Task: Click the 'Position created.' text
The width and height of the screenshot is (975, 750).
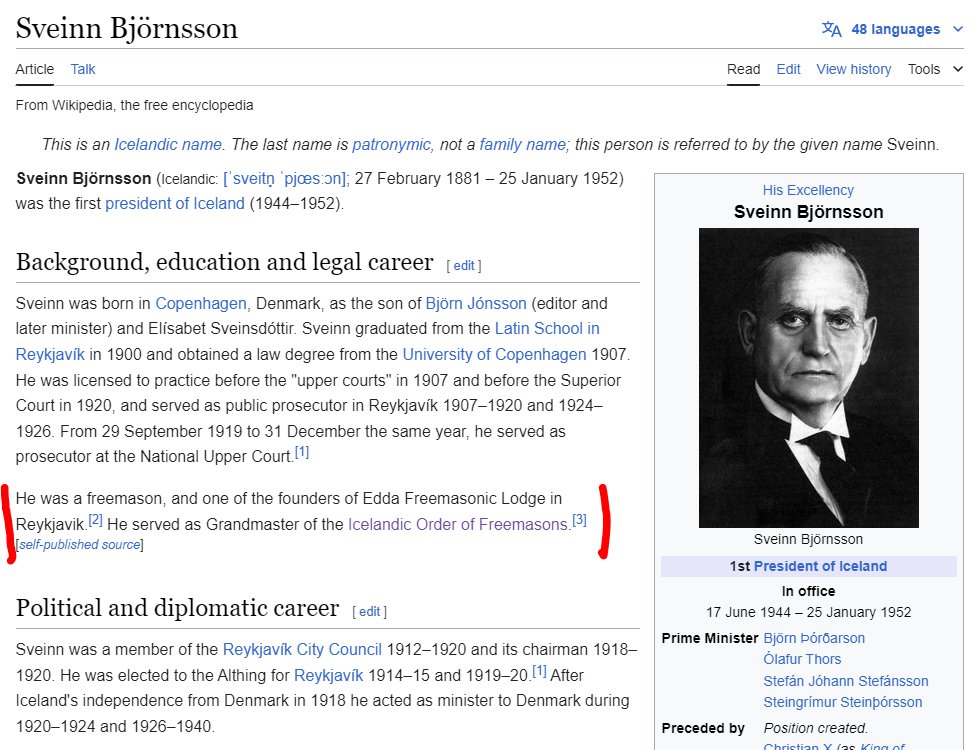Action: click(x=816, y=728)
